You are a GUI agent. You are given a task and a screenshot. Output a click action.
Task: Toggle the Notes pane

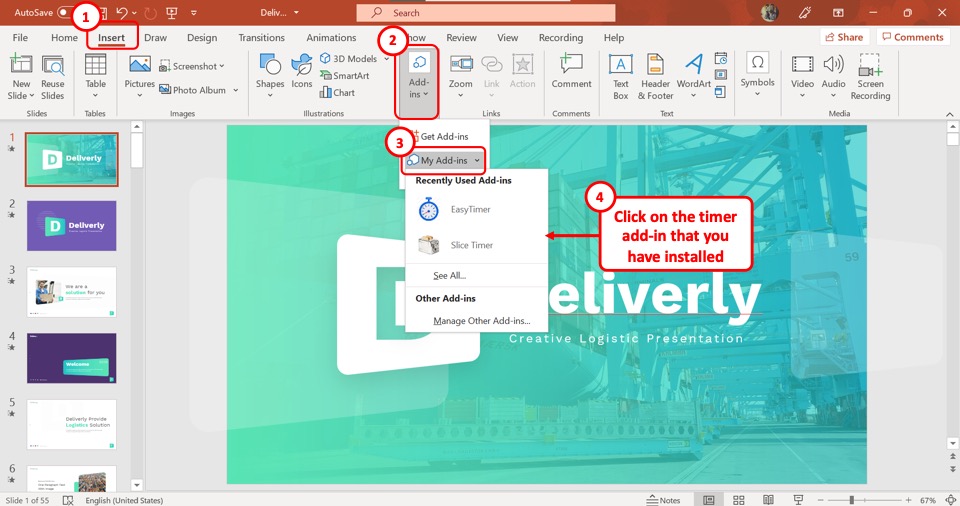point(663,500)
